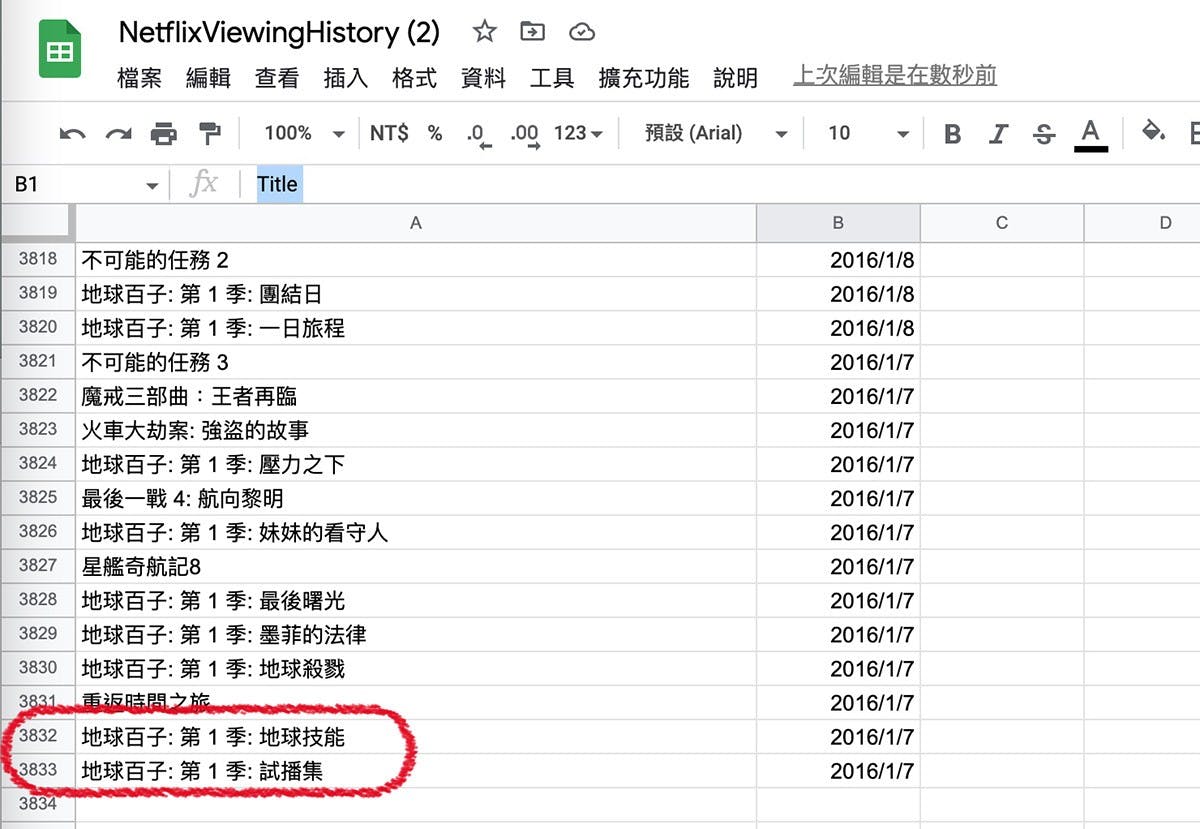Check the cloud save status icon

[x=581, y=33]
